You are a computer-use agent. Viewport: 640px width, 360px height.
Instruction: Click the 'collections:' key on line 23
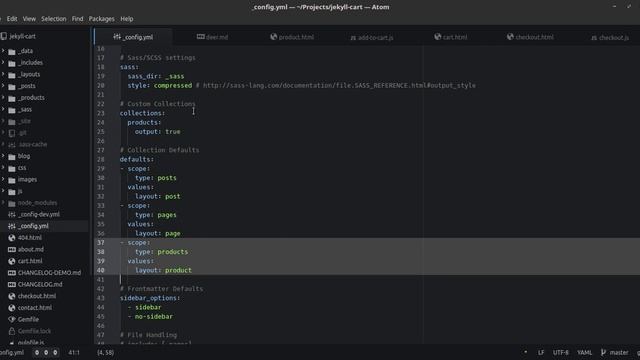[x=142, y=113]
